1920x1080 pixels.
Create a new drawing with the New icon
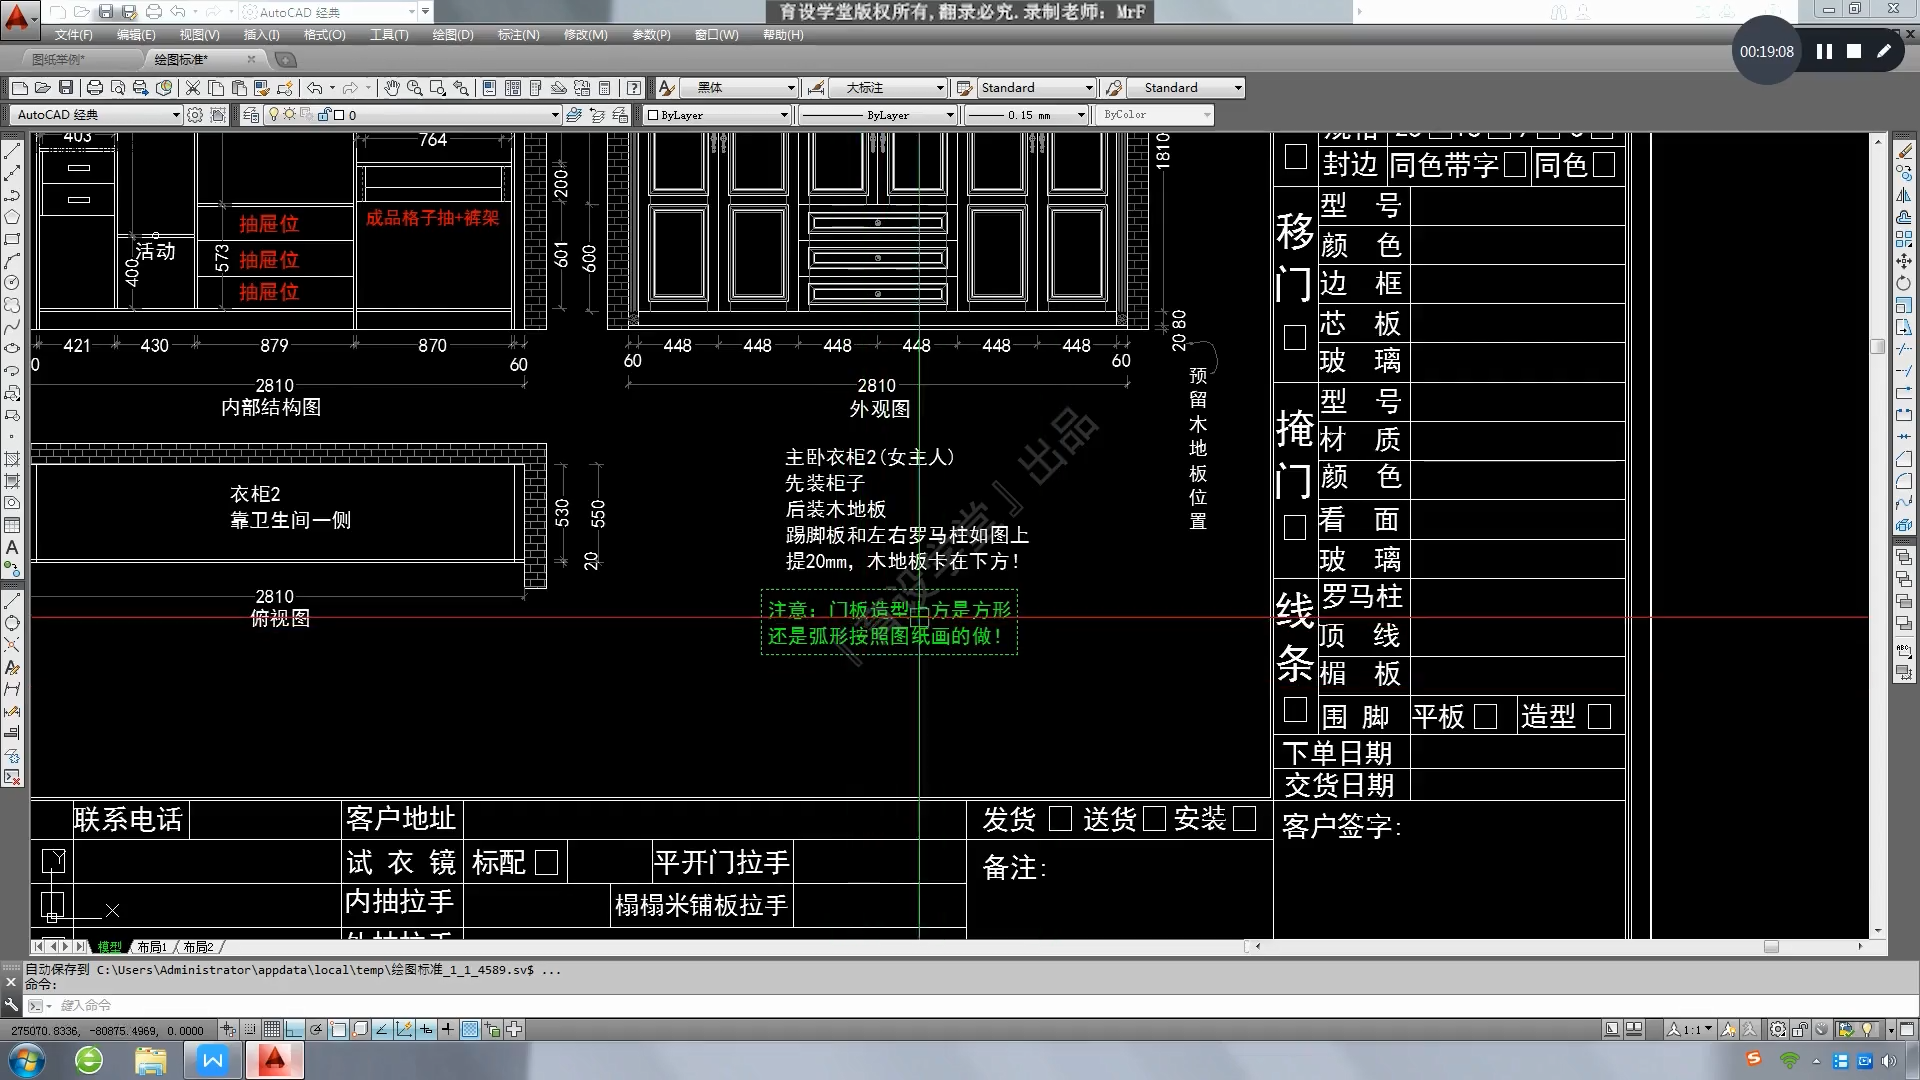pyautogui.click(x=20, y=88)
